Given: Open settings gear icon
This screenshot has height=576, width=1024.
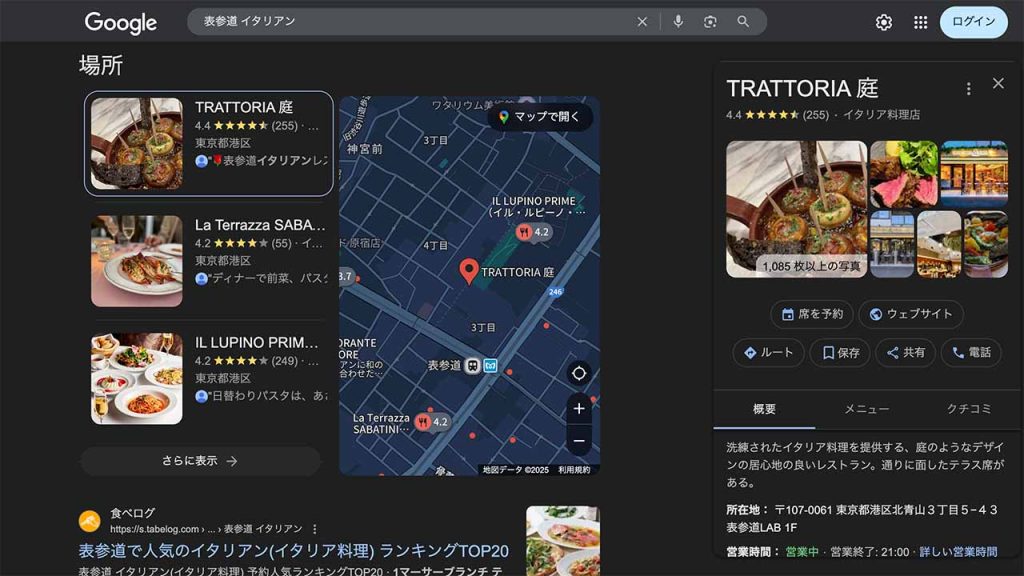Looking at the screenshot, I should 884,22.
